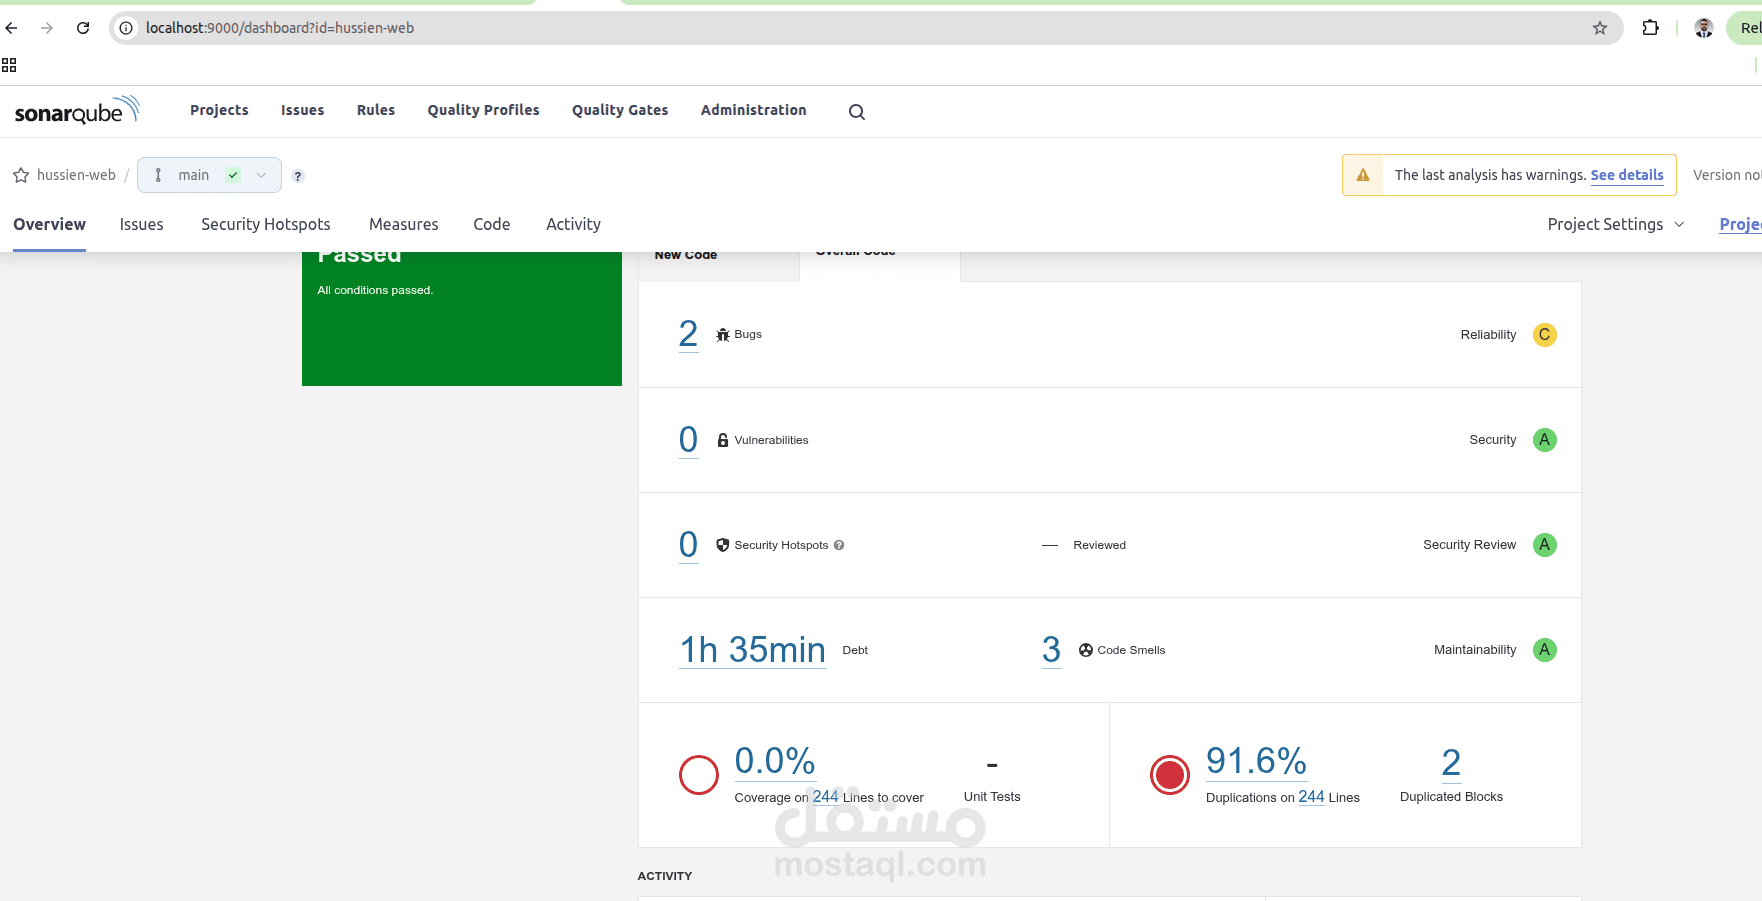Go forward with browser forward arrow

coord(47,28)
